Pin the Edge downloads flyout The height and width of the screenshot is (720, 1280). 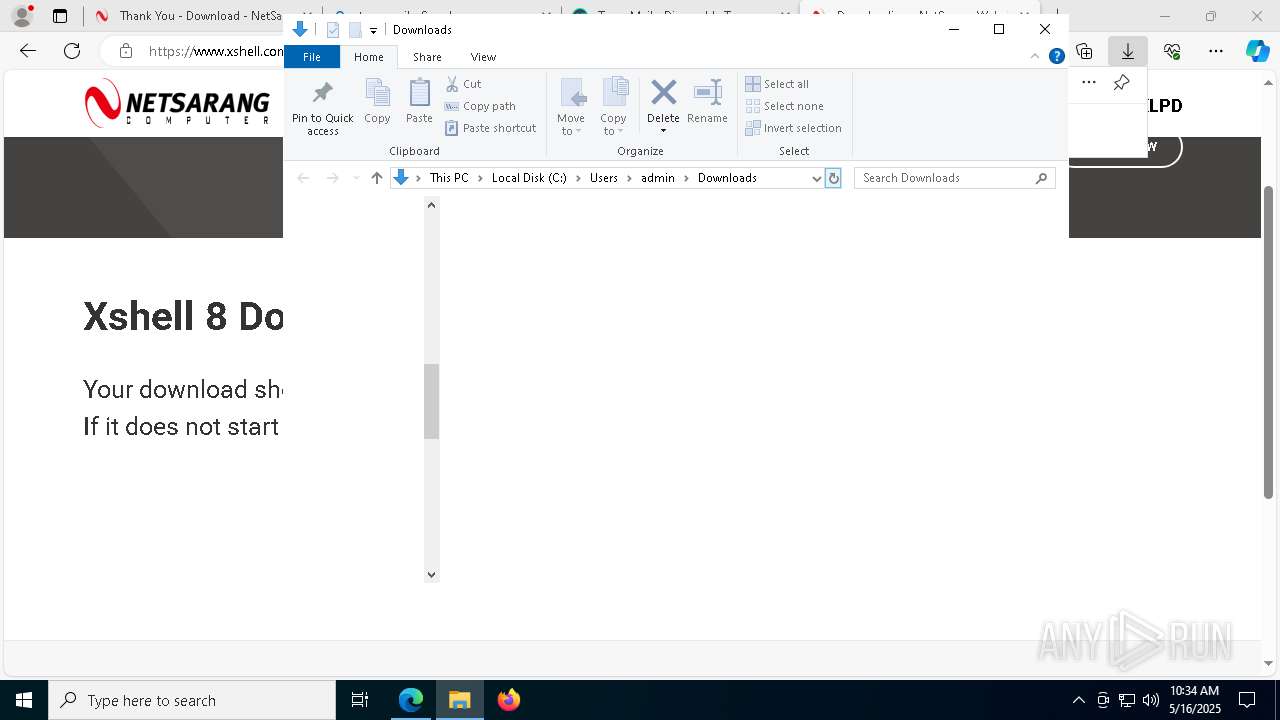[1122, 82]
